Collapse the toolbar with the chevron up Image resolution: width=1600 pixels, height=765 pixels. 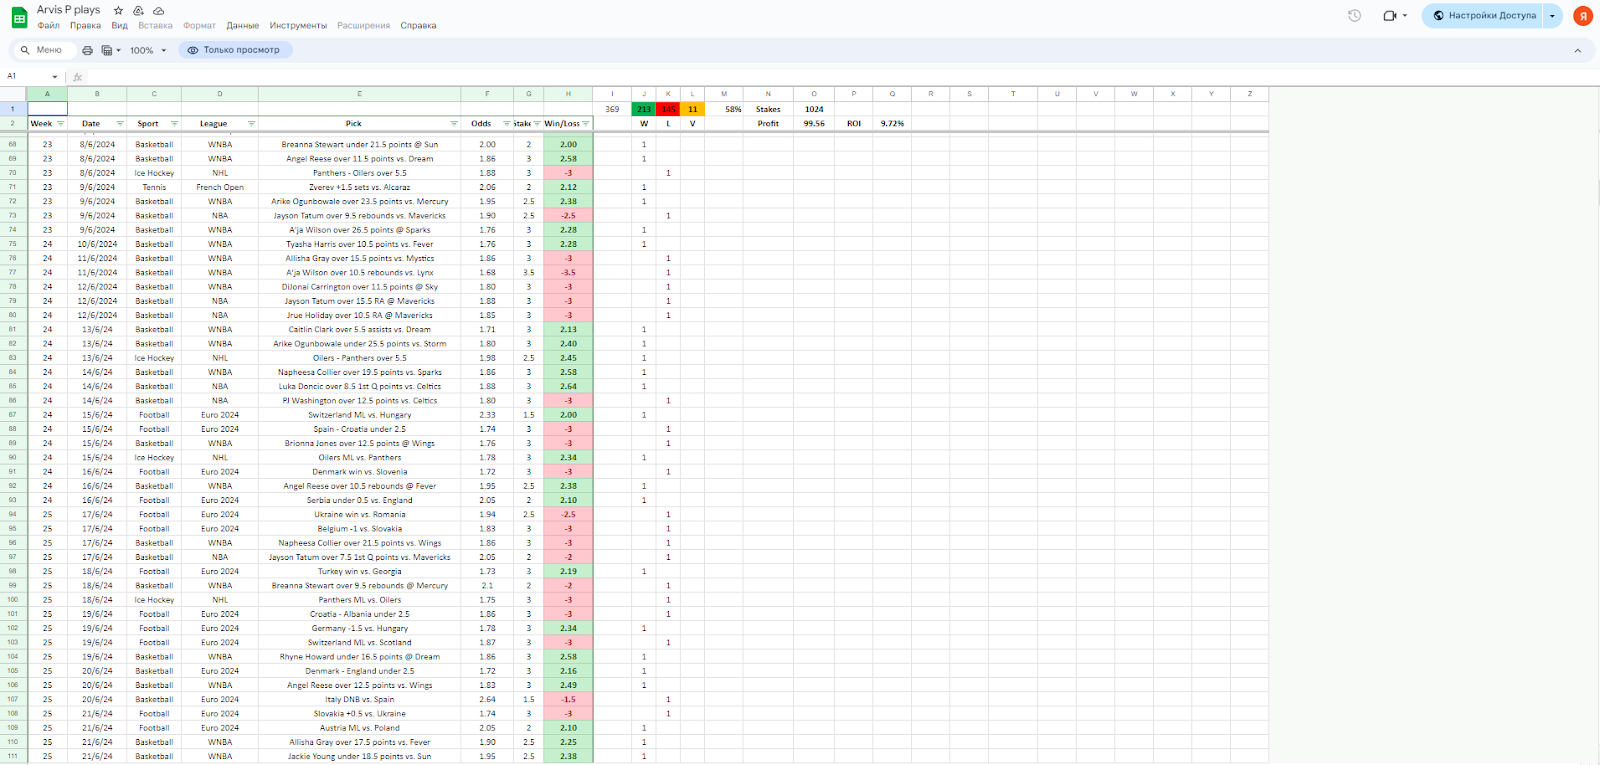pos(1578,50)
